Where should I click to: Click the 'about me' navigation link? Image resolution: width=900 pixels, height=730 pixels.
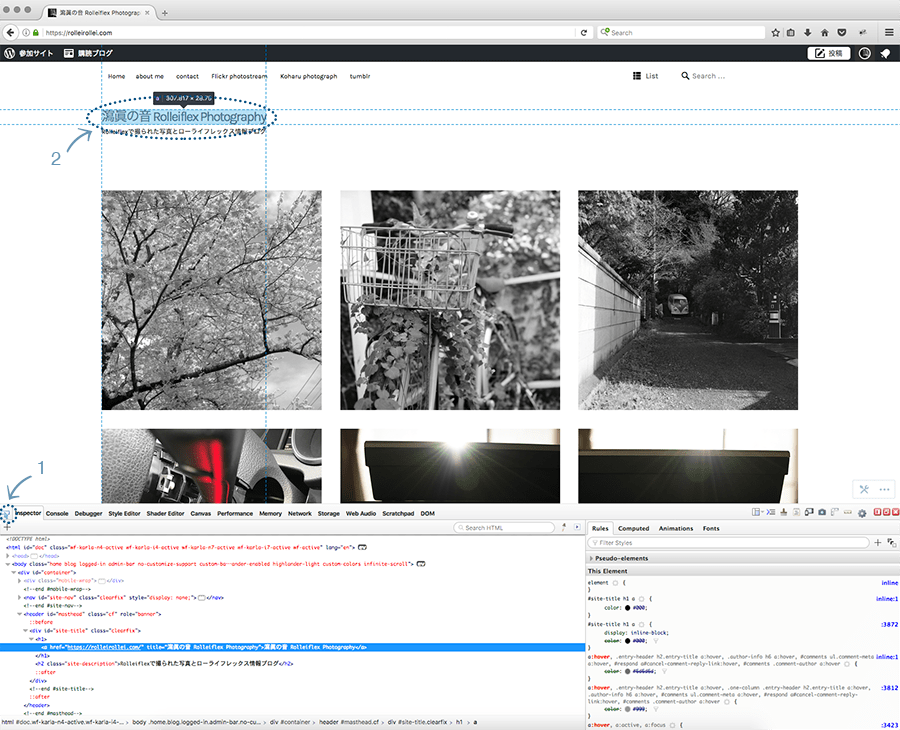point(150,76)
